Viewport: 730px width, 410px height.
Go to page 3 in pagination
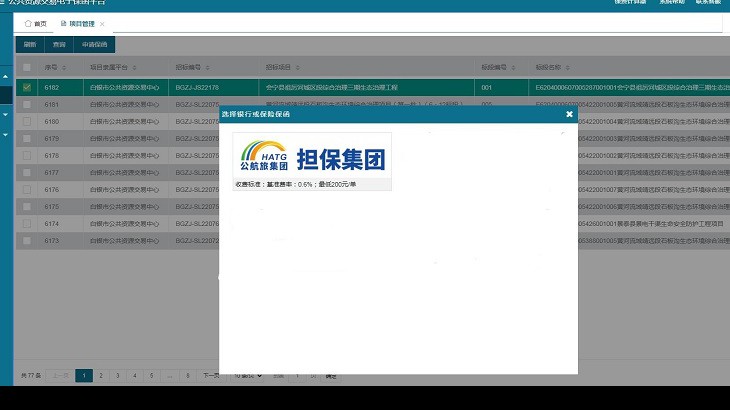(118, 376)
